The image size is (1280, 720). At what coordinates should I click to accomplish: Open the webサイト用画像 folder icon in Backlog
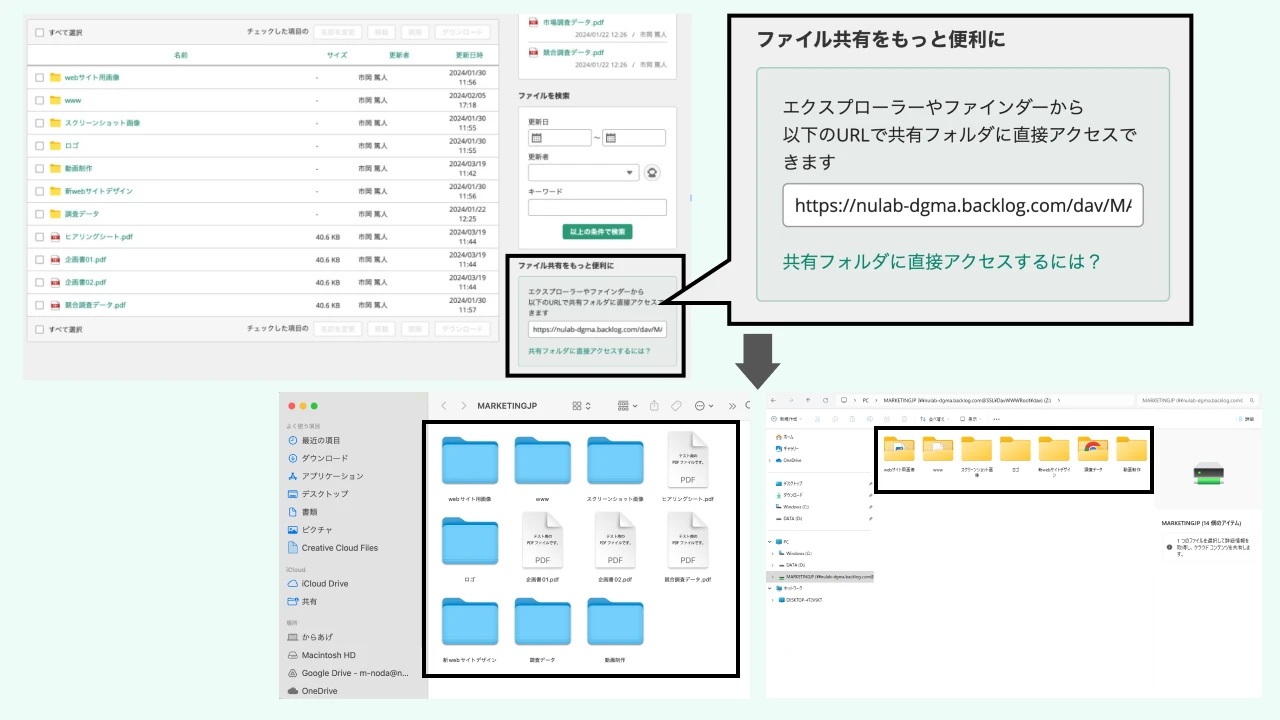54,76
